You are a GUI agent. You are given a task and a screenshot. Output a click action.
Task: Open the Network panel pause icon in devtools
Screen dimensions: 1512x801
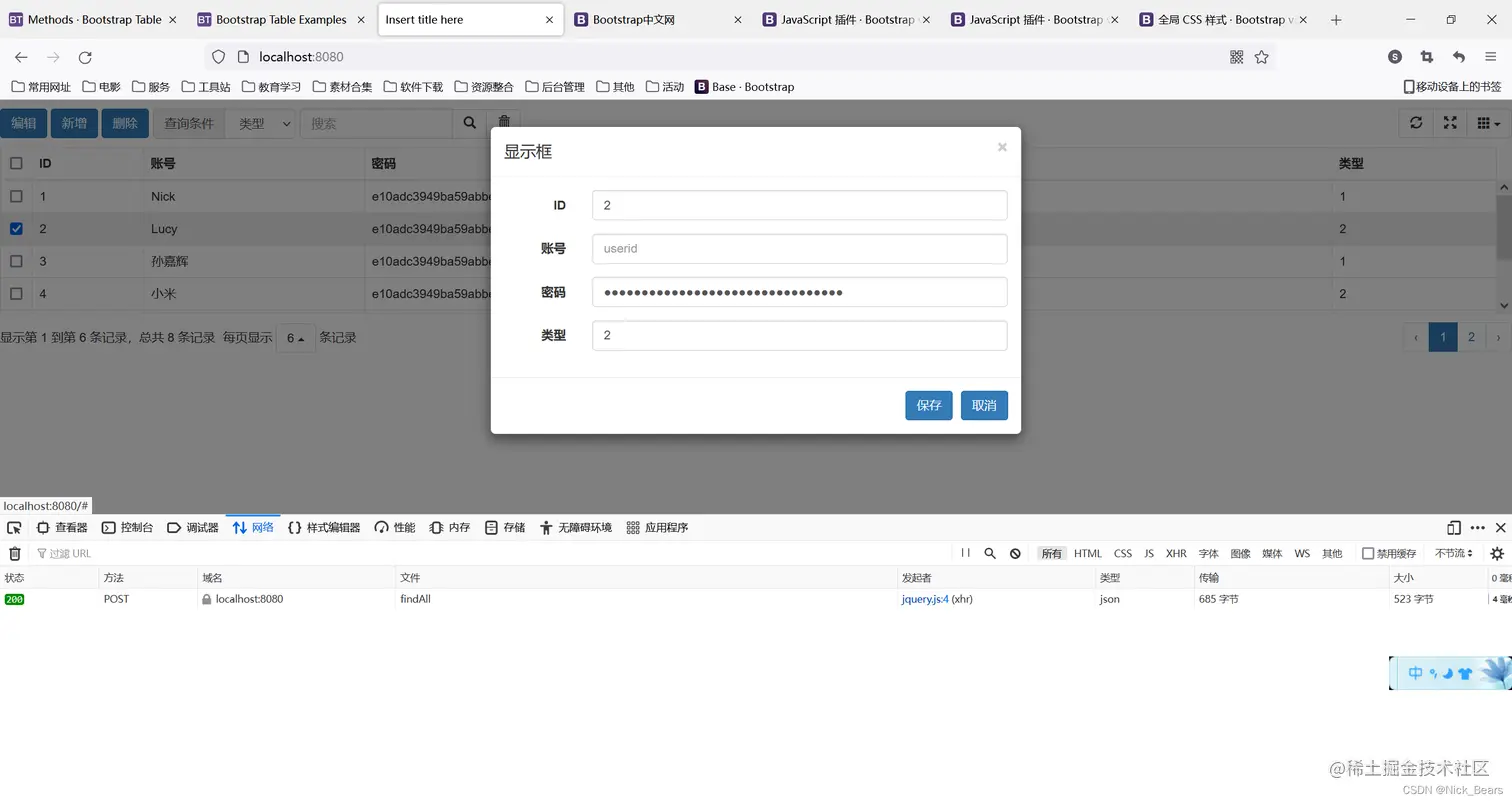pos(964,553)
